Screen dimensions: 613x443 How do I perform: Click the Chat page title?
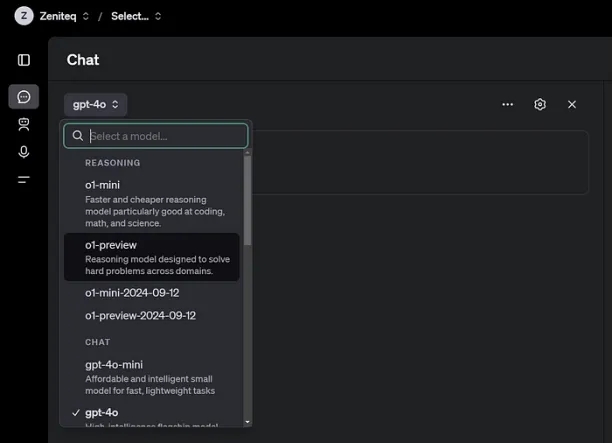coord(83,60)
